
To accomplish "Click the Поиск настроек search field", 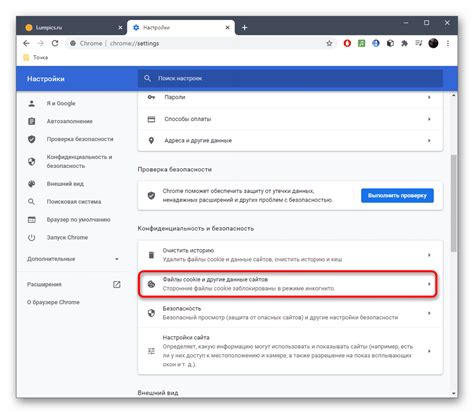I will click(290, 78).
